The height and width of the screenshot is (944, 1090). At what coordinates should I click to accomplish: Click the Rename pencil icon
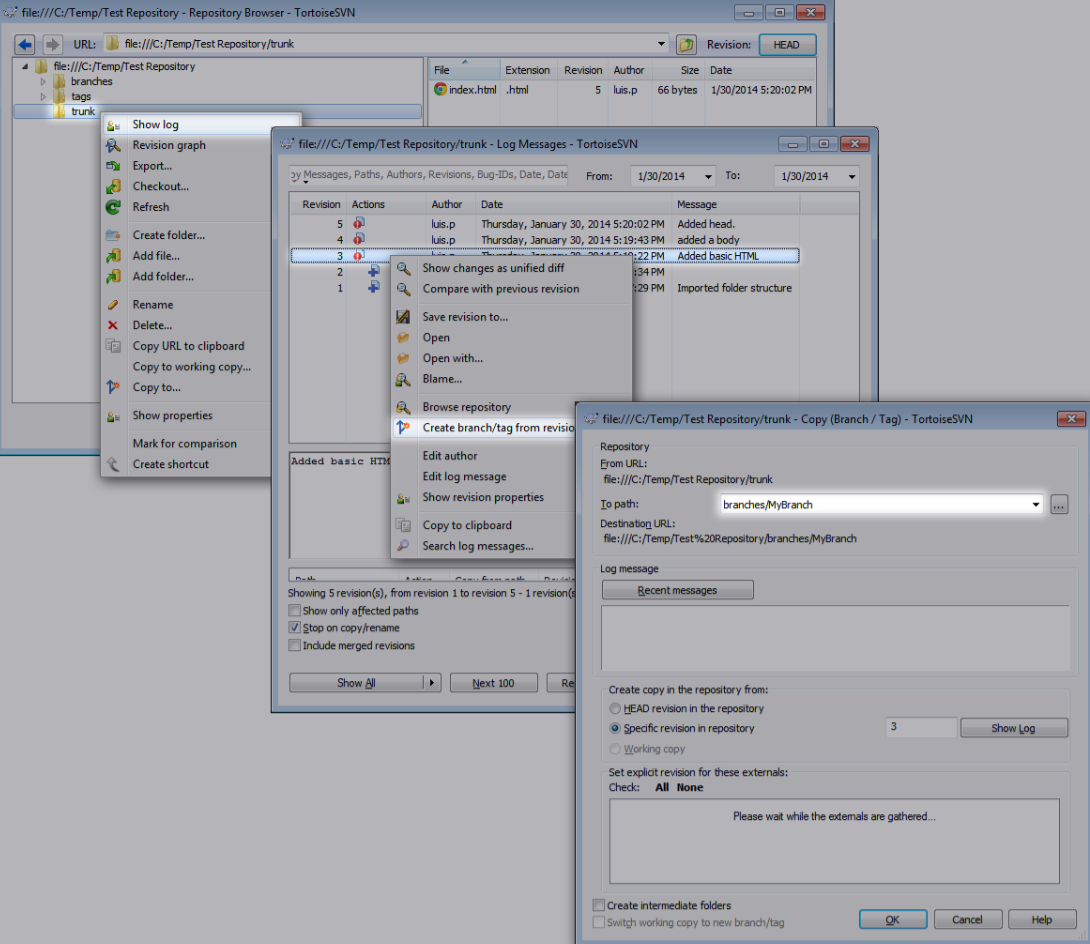point(113,304)
